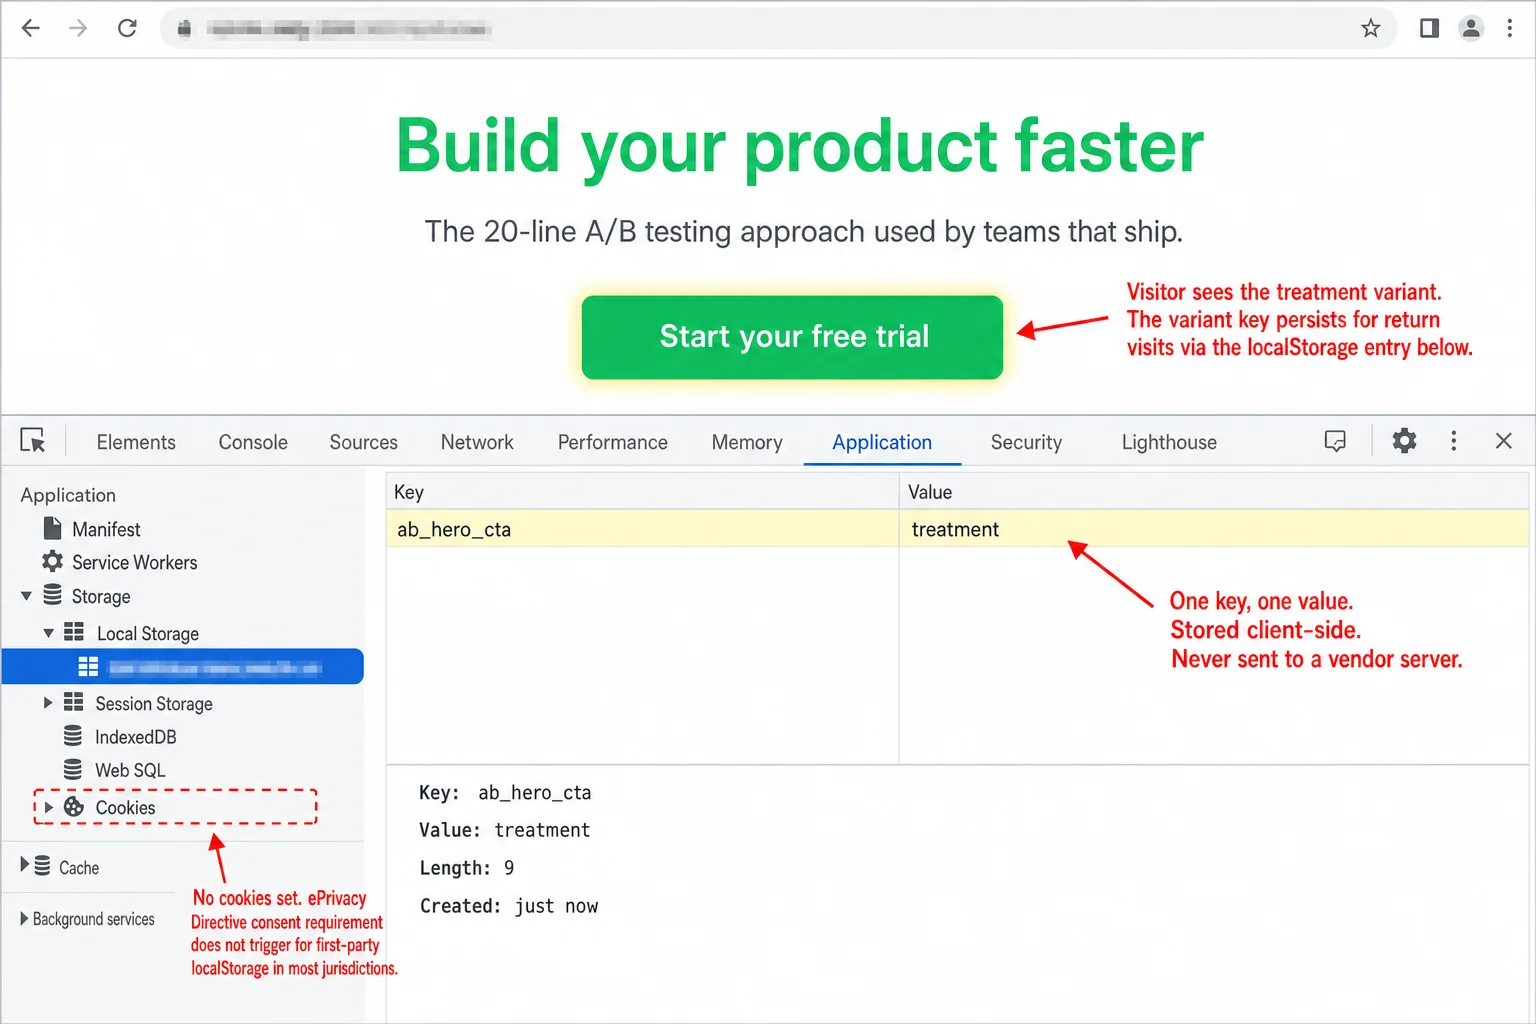The width and height of the screenshot is (1536, 1024).
Task: Activate the inspect element picker icon
Action: coord(33,440)
